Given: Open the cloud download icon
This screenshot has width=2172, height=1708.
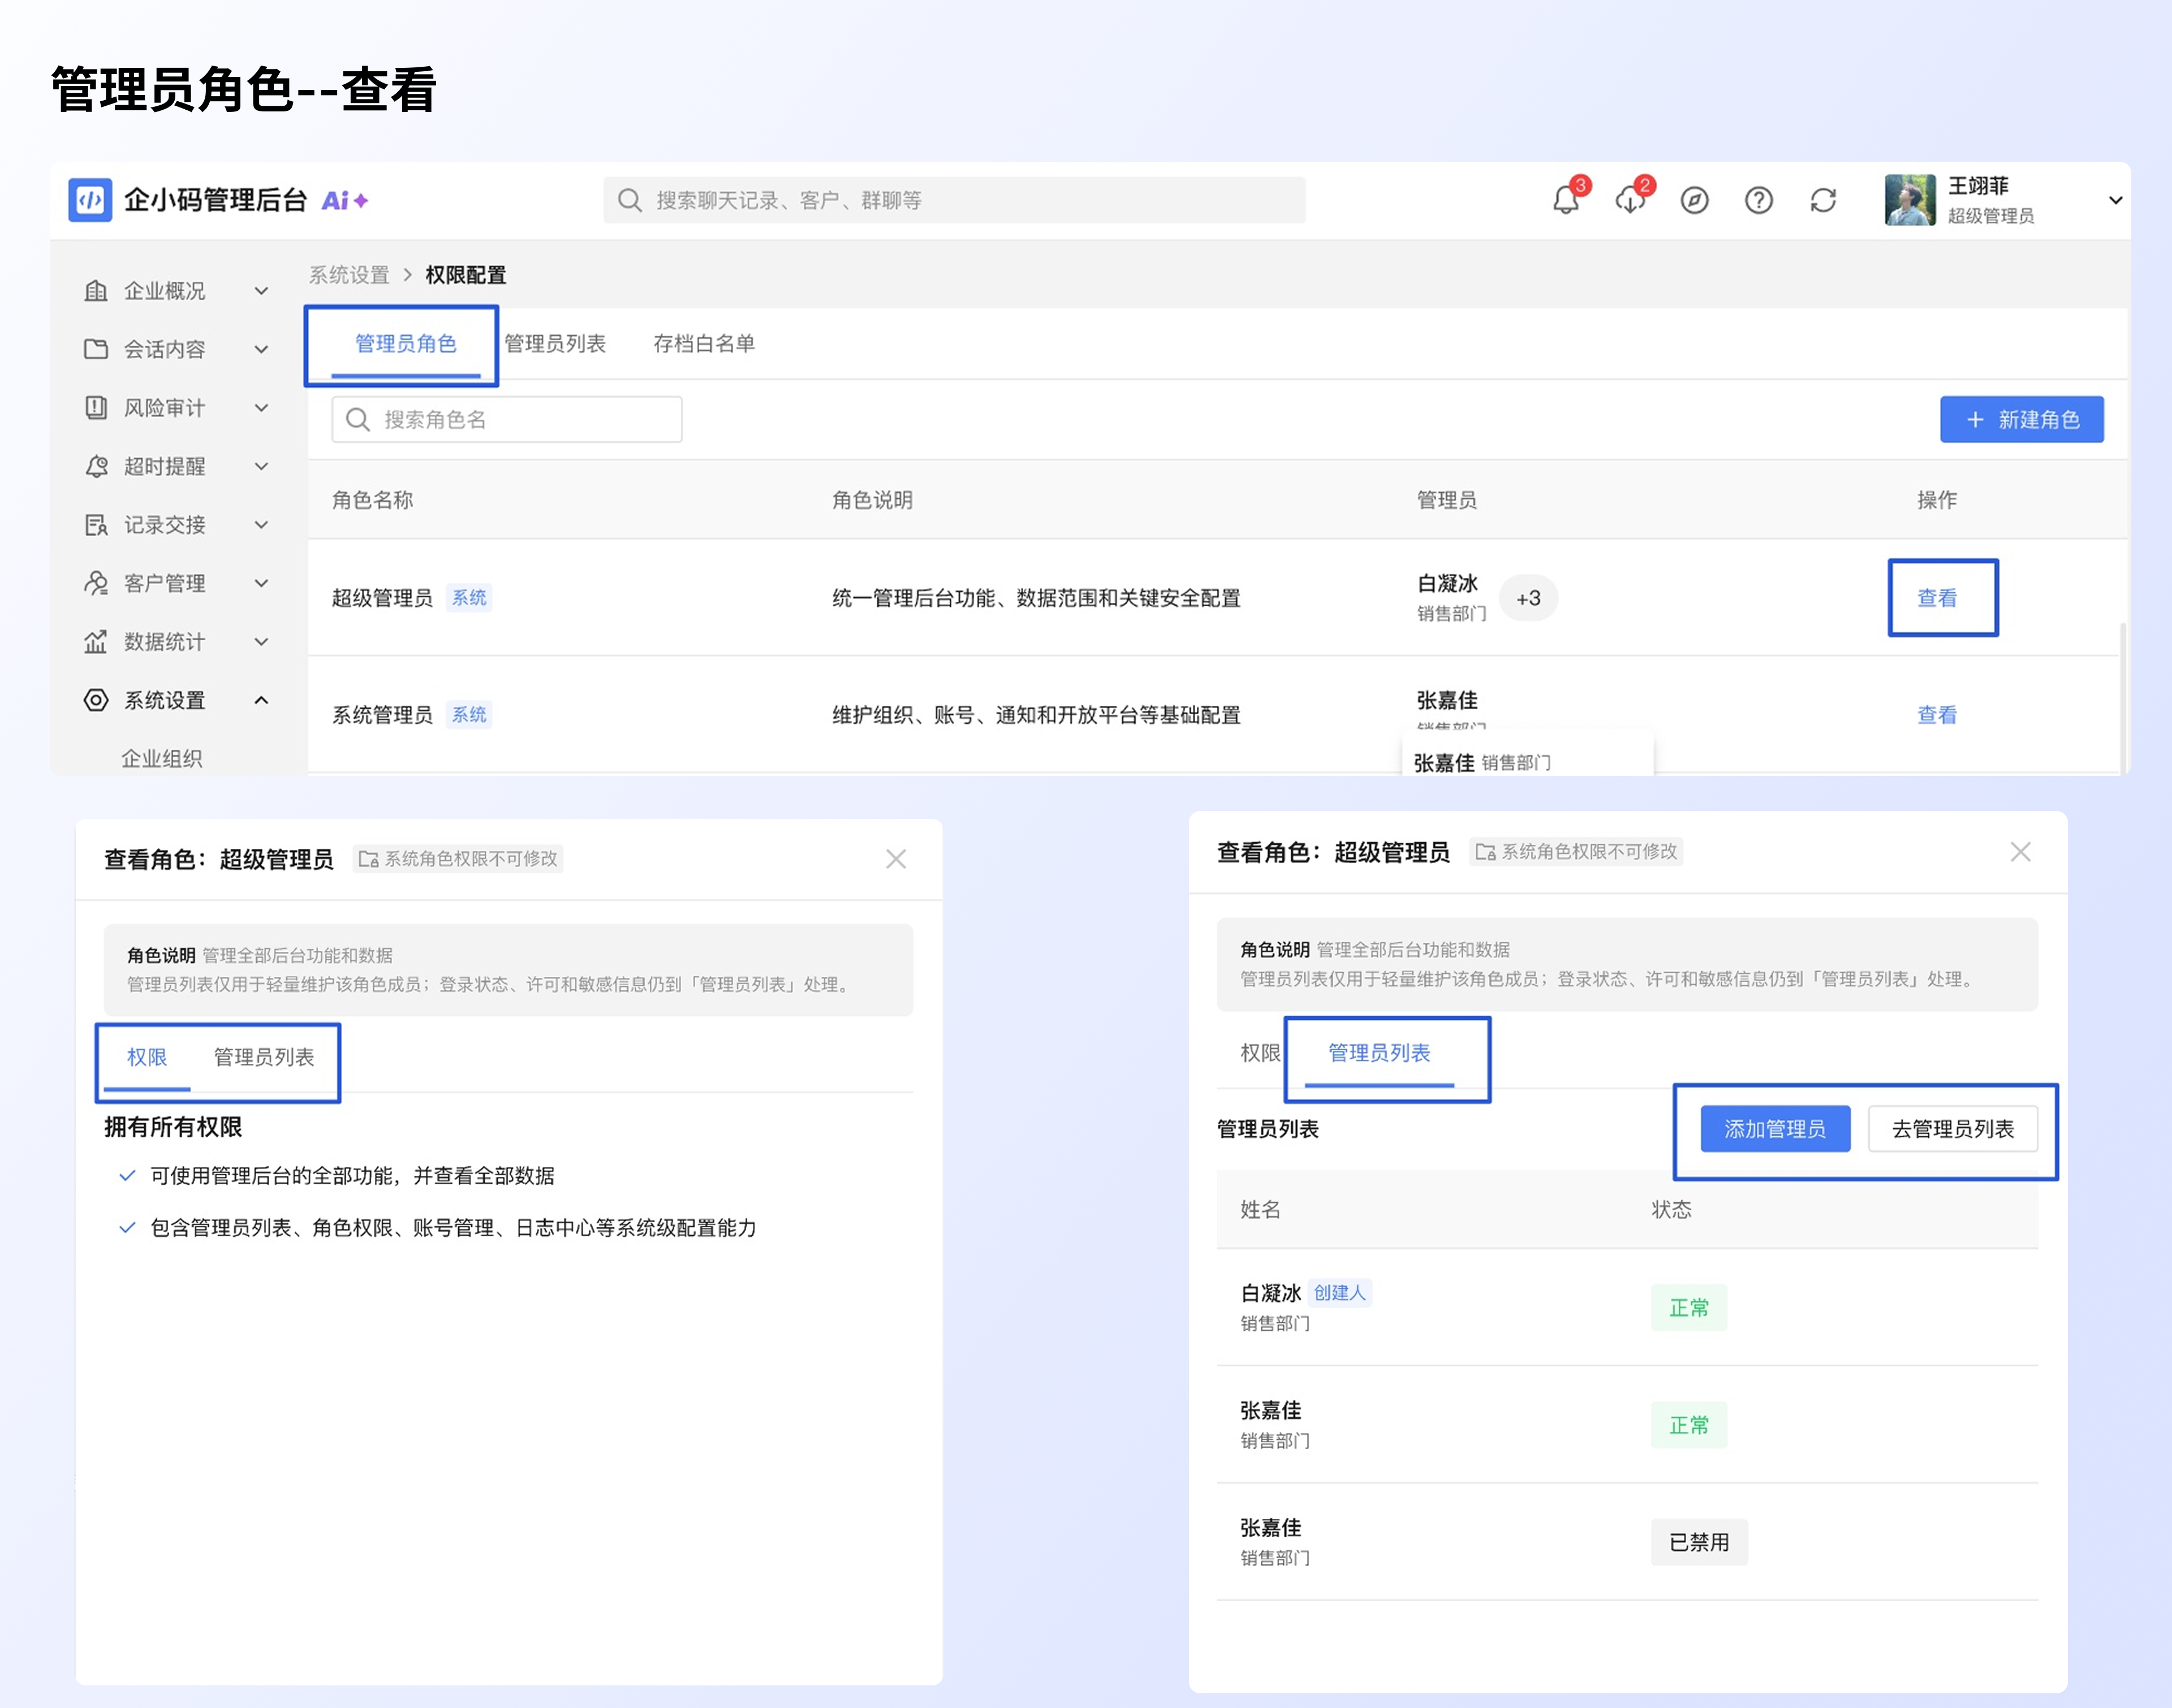Looking at the screenshot, I should [1630, 200].
